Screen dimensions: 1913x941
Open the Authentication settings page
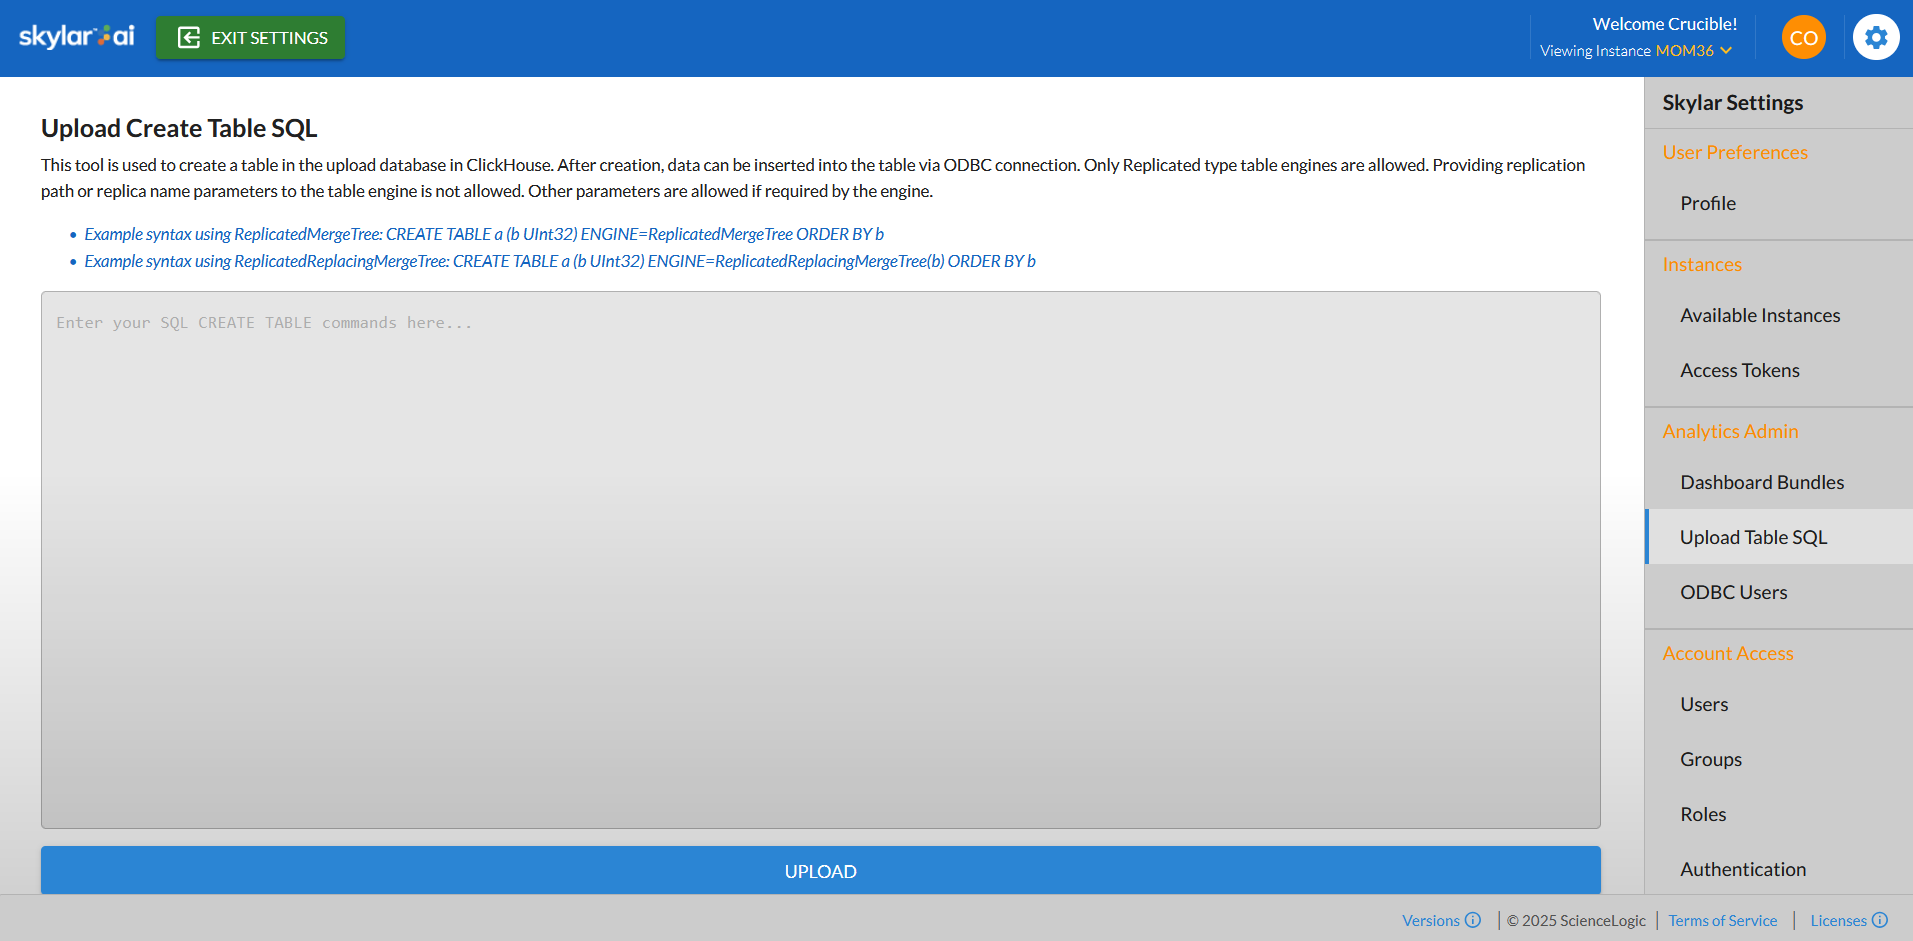point(1743,869)
